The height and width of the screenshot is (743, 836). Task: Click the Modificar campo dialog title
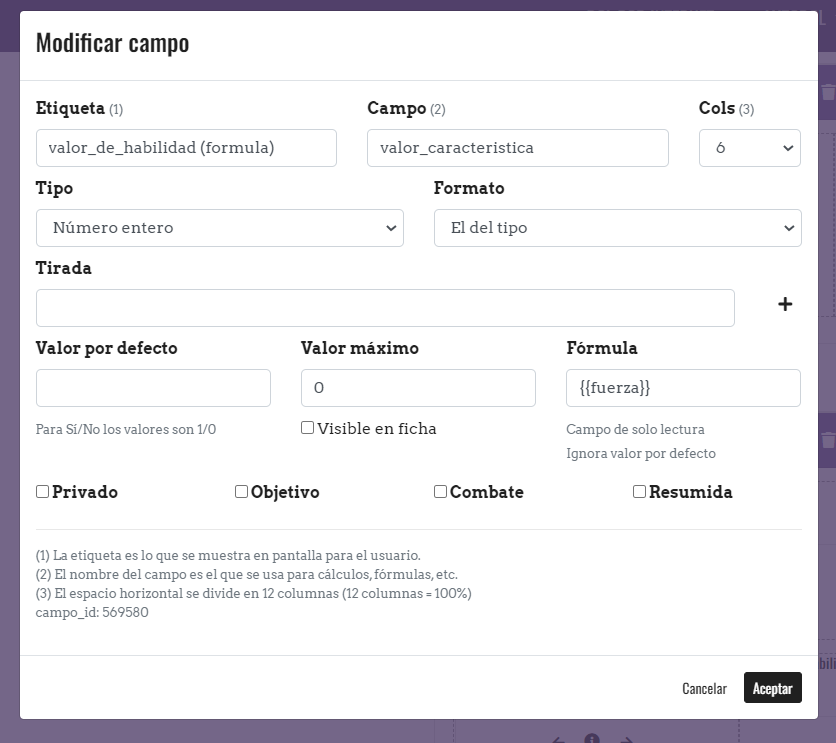click(112, 43)
